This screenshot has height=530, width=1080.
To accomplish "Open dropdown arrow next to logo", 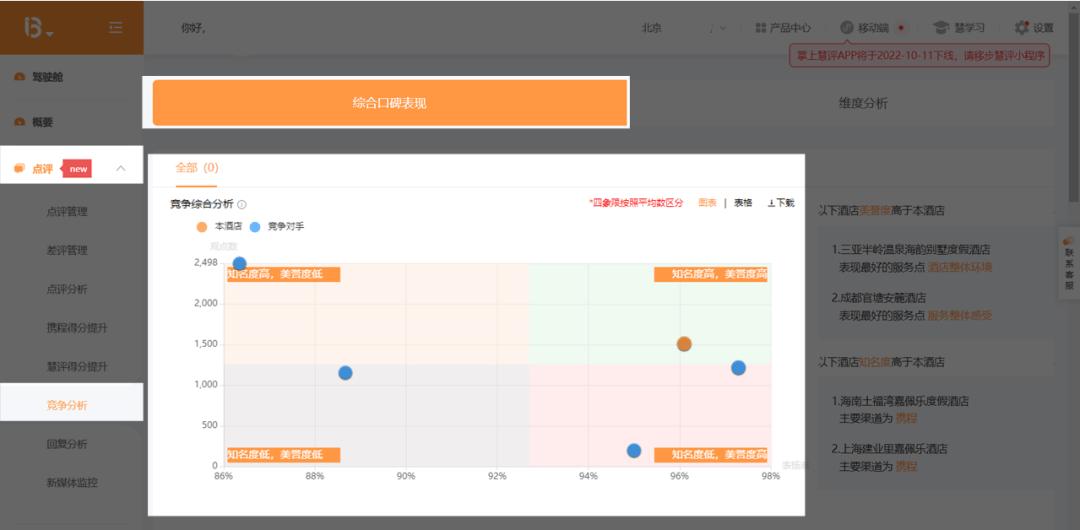I will click(50, 35).
